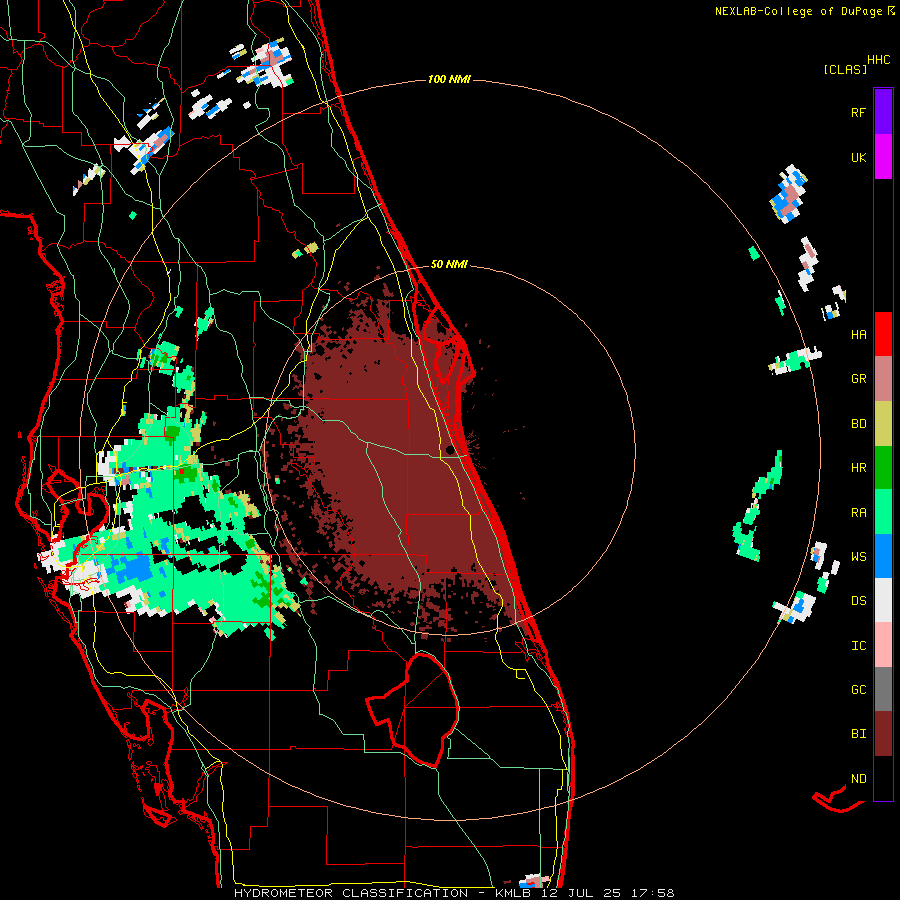Click the HHC product label
Screen dimensions: 900x900
point(878,59)
